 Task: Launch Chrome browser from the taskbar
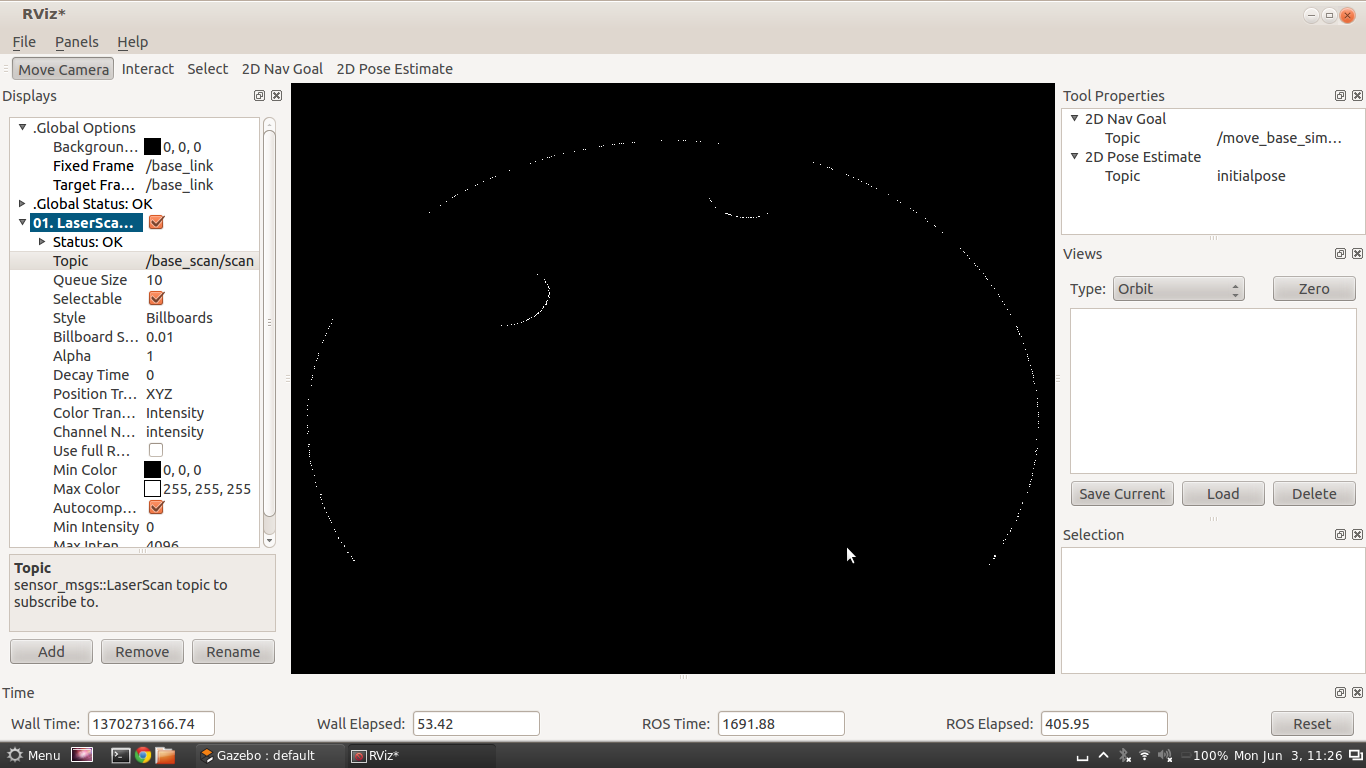click(x=143, y=755)
